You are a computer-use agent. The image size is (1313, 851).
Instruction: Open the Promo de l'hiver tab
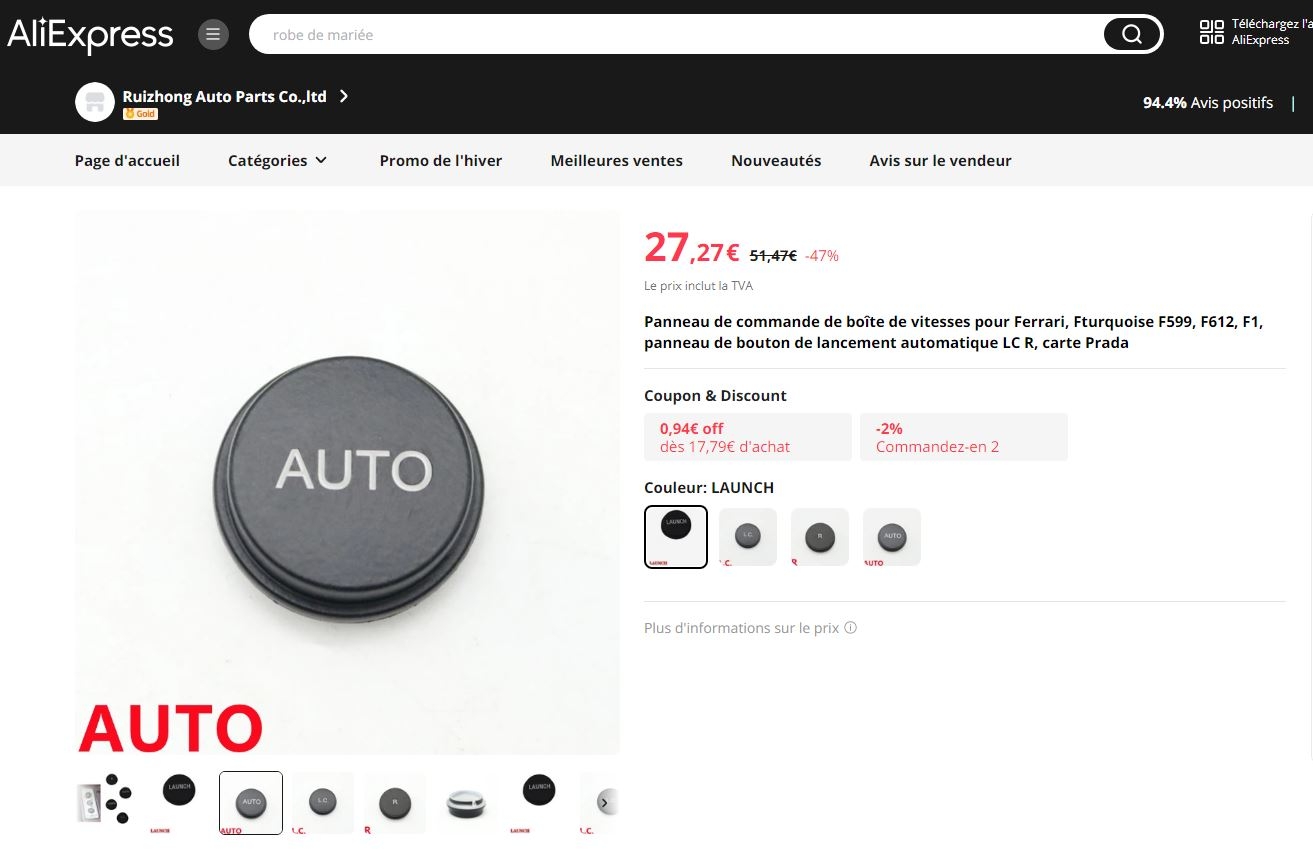(x=441, y=160)
